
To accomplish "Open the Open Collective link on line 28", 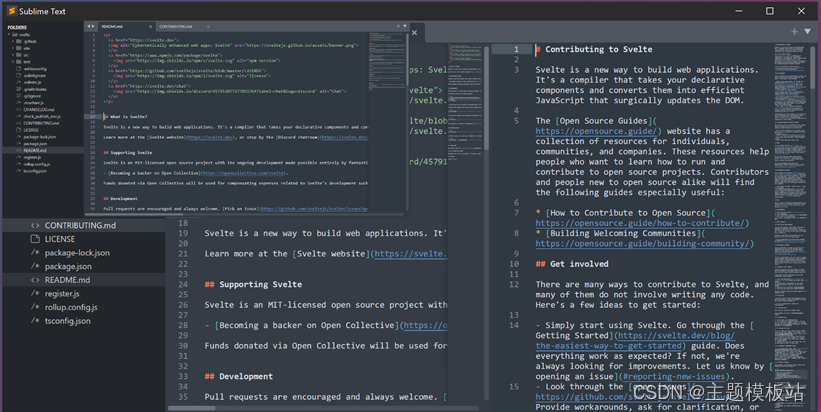I will click(x=425, y=326).
